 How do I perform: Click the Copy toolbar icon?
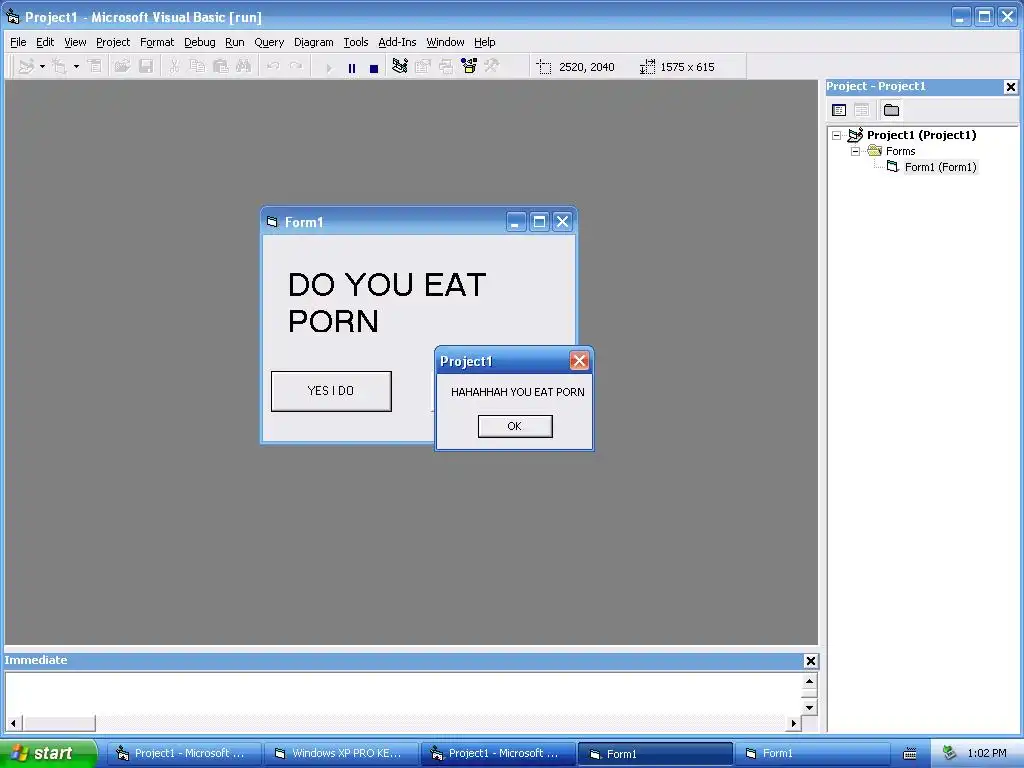pyautogui.click(x=197, y=67)
